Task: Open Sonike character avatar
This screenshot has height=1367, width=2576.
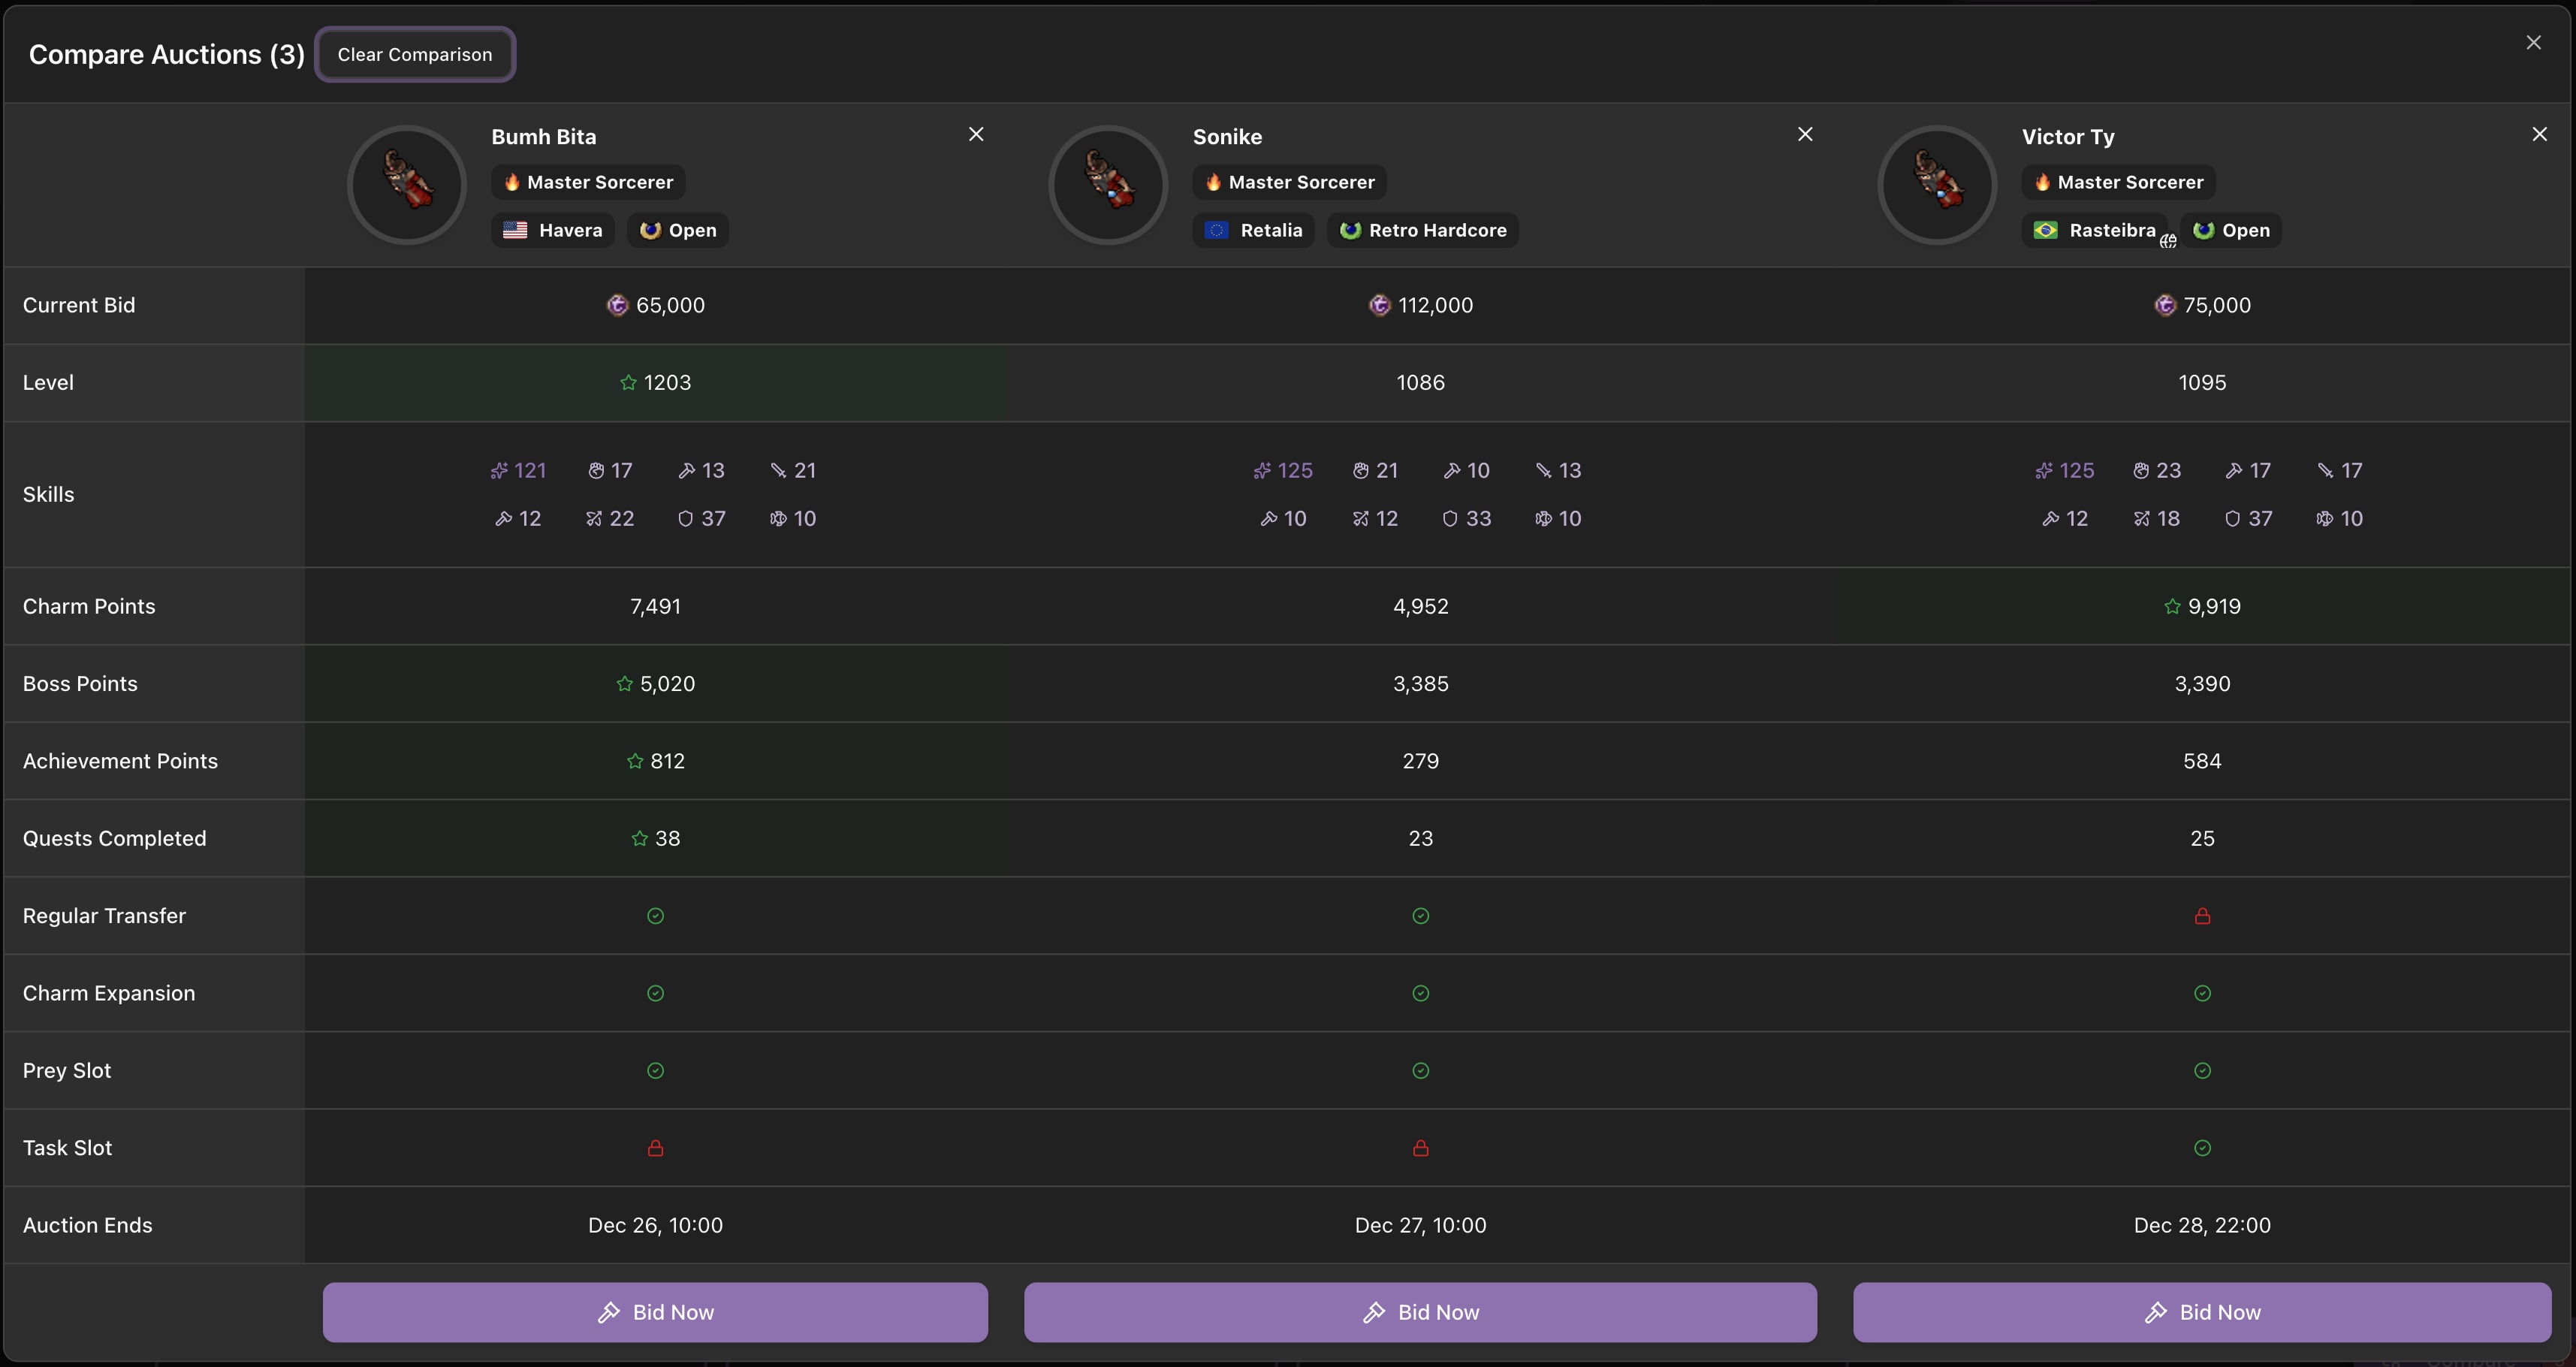Action: (1108, 185)
